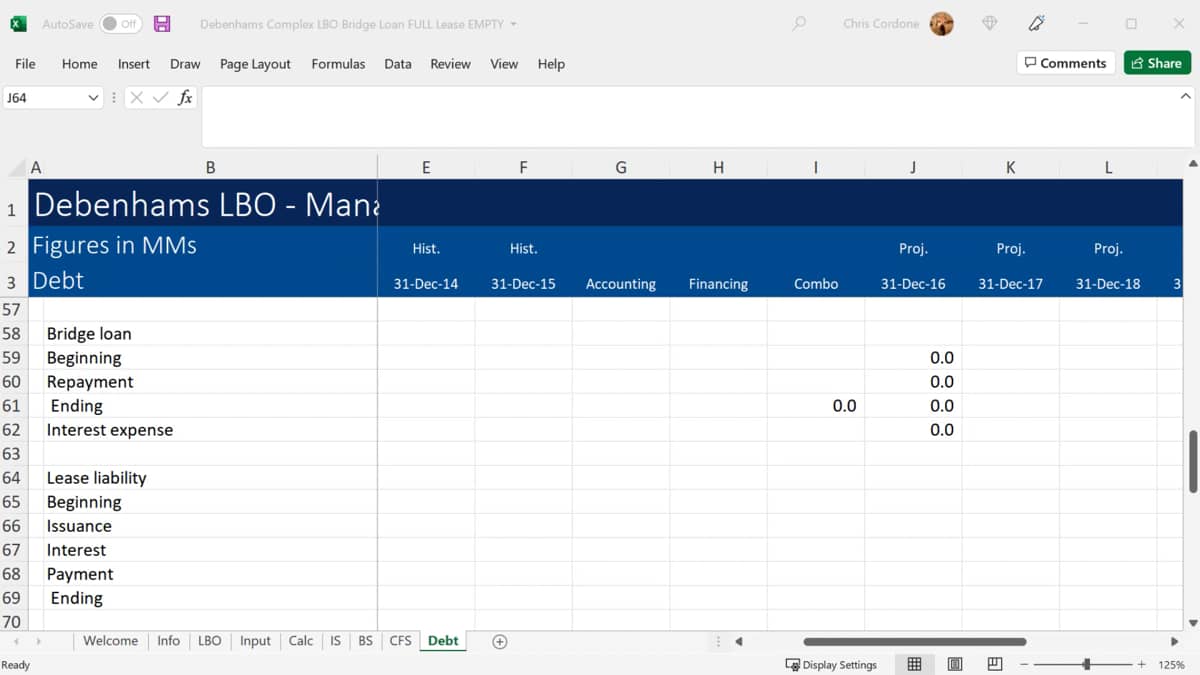Viewport: 1200px width, 675px height.
Task: Select the active Debt sheet tab
Action: (x=443, y=641)
